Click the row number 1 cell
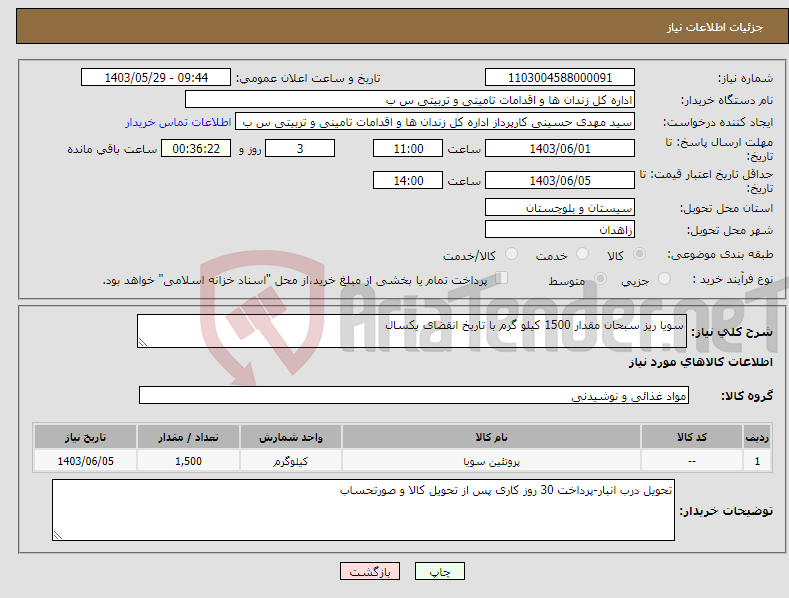This screenshot has width=789, height=598. 757,461
